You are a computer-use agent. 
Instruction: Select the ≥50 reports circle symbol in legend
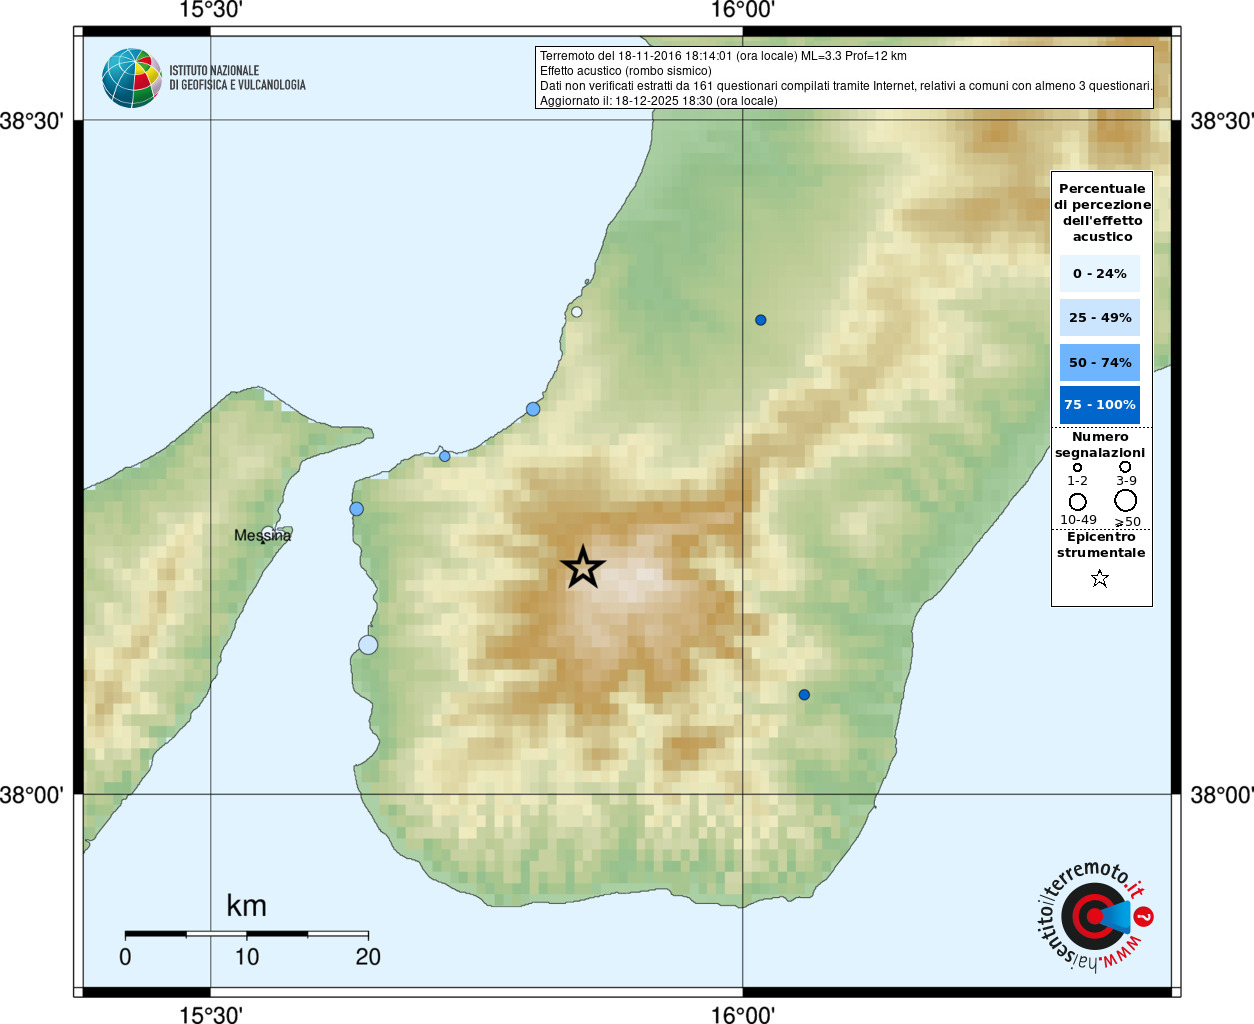click(x=1126, y=500)
